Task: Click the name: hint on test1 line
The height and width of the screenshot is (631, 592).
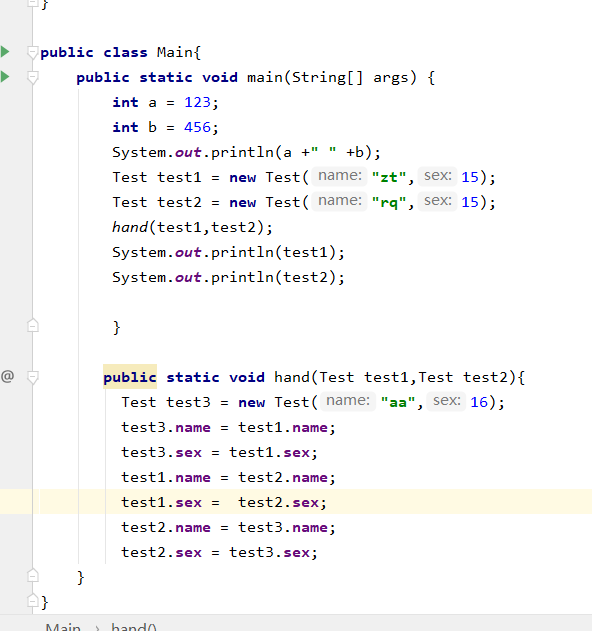Action: tap(340, 176)
